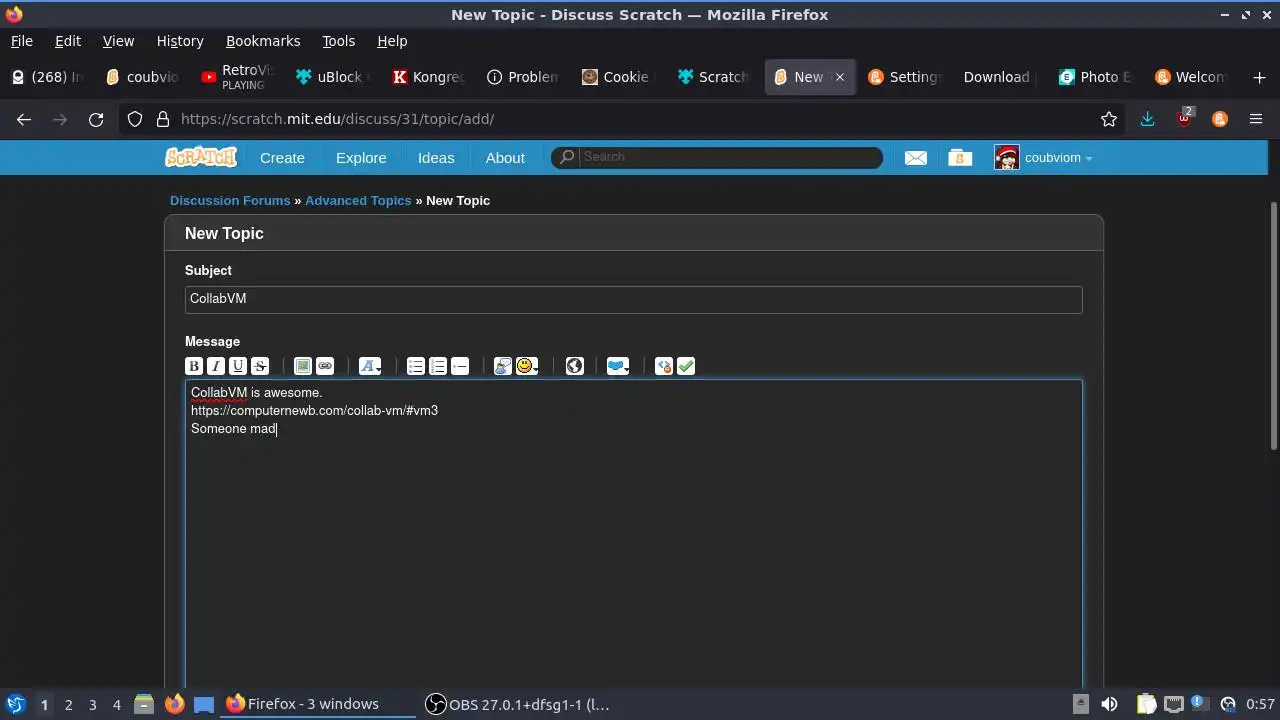This screenshot has height=720, width=1280.
Task: Open the file manager taskbar launcher
Action: [x=143, y=705]
